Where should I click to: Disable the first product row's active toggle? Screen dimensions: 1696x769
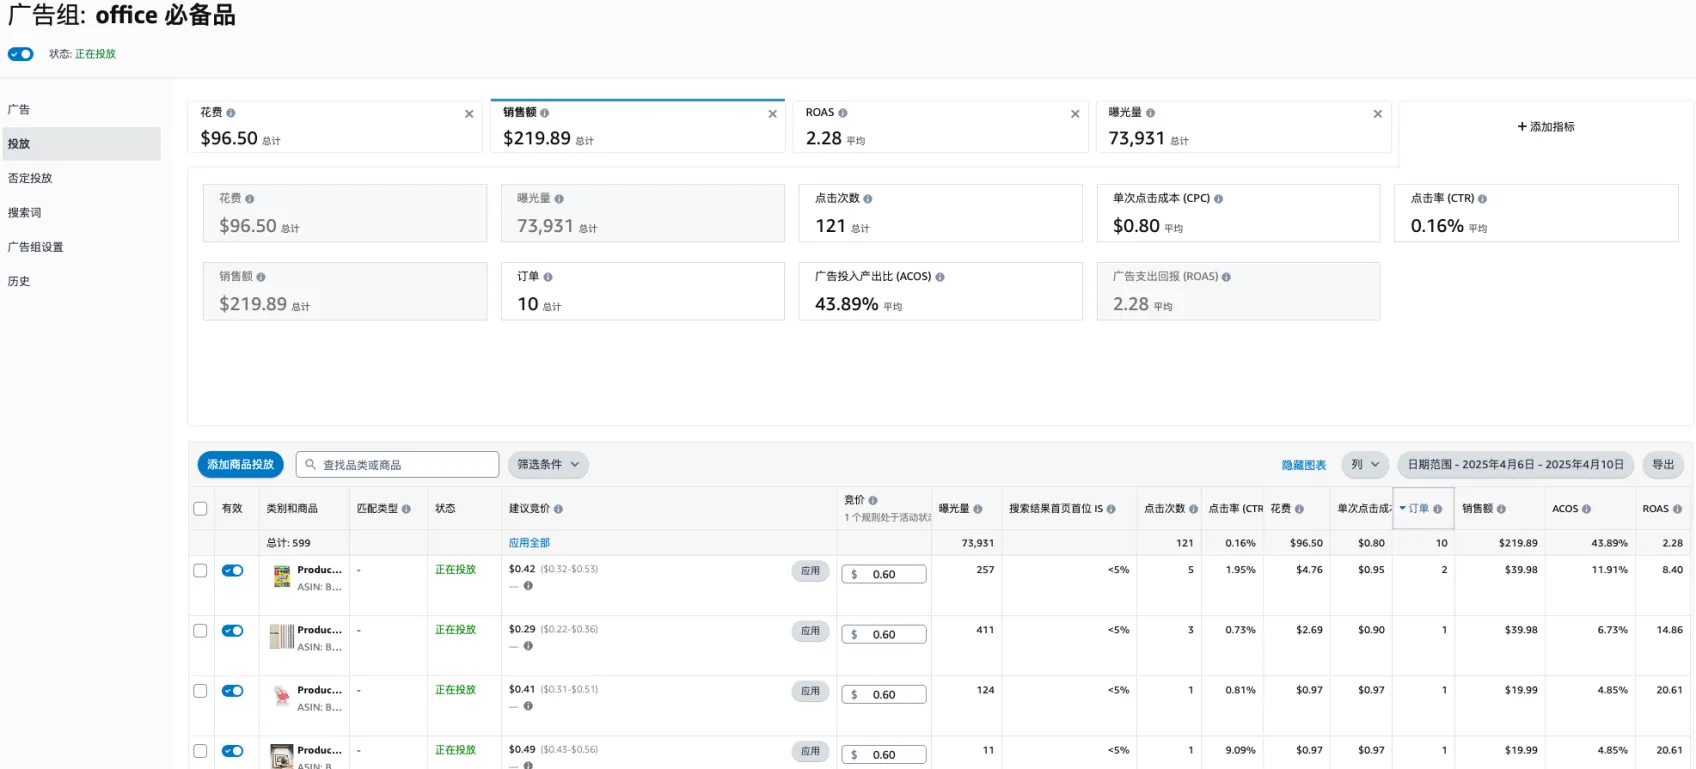point(232,570)
